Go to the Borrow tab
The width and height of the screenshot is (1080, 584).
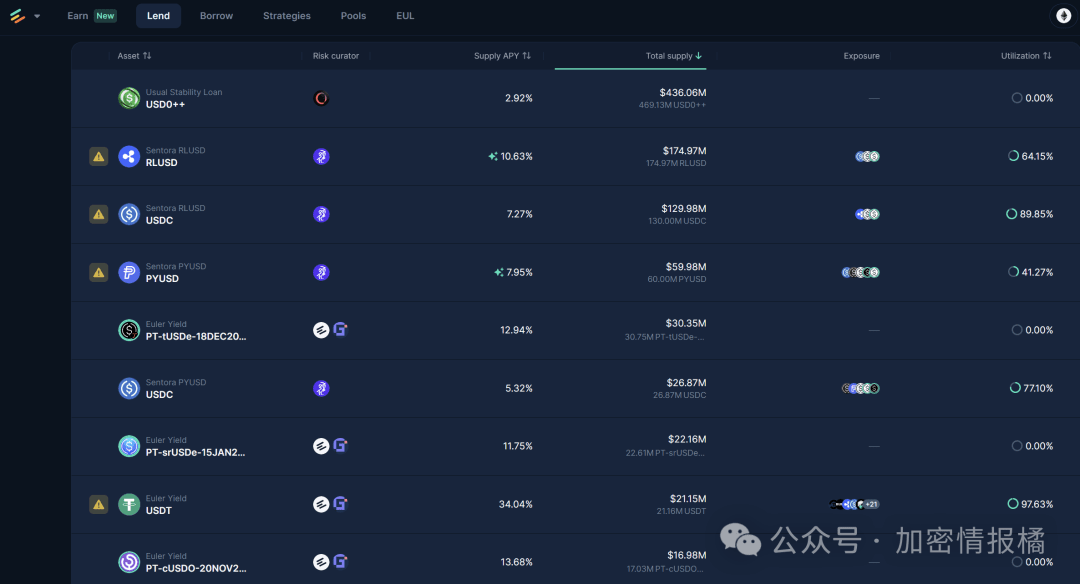216,16
